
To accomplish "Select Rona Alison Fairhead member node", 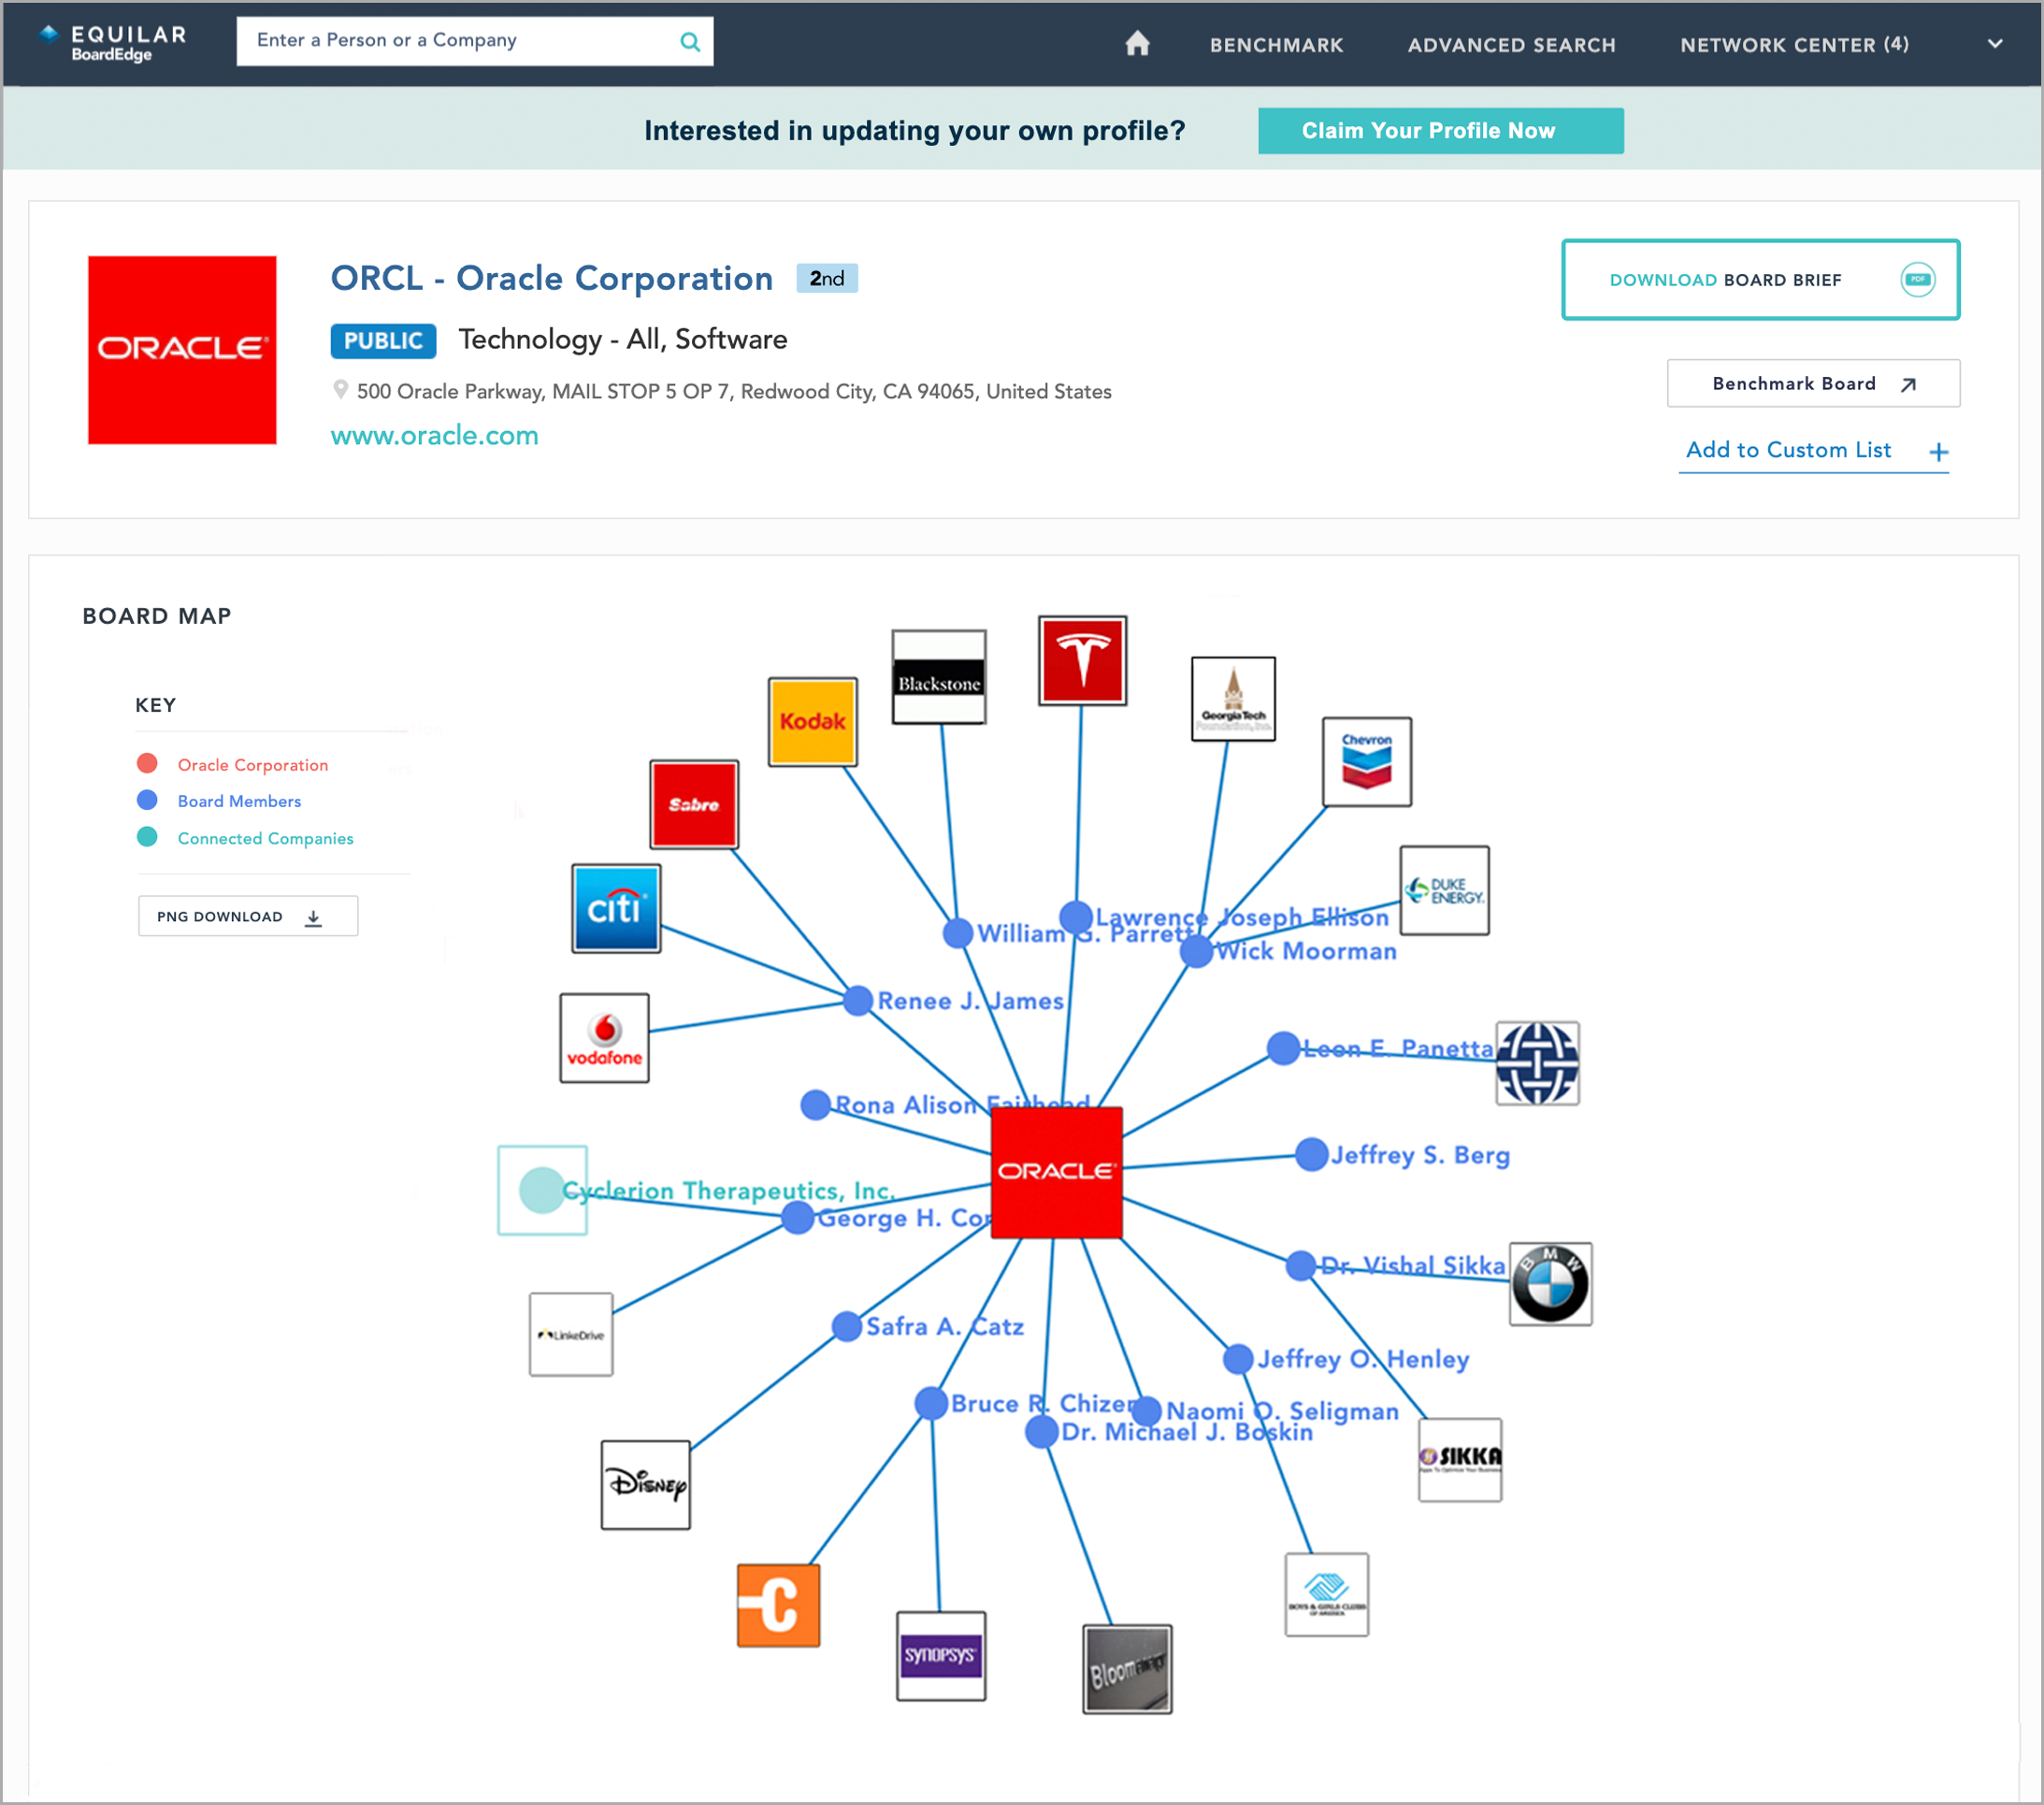I will click(816, 1105).
